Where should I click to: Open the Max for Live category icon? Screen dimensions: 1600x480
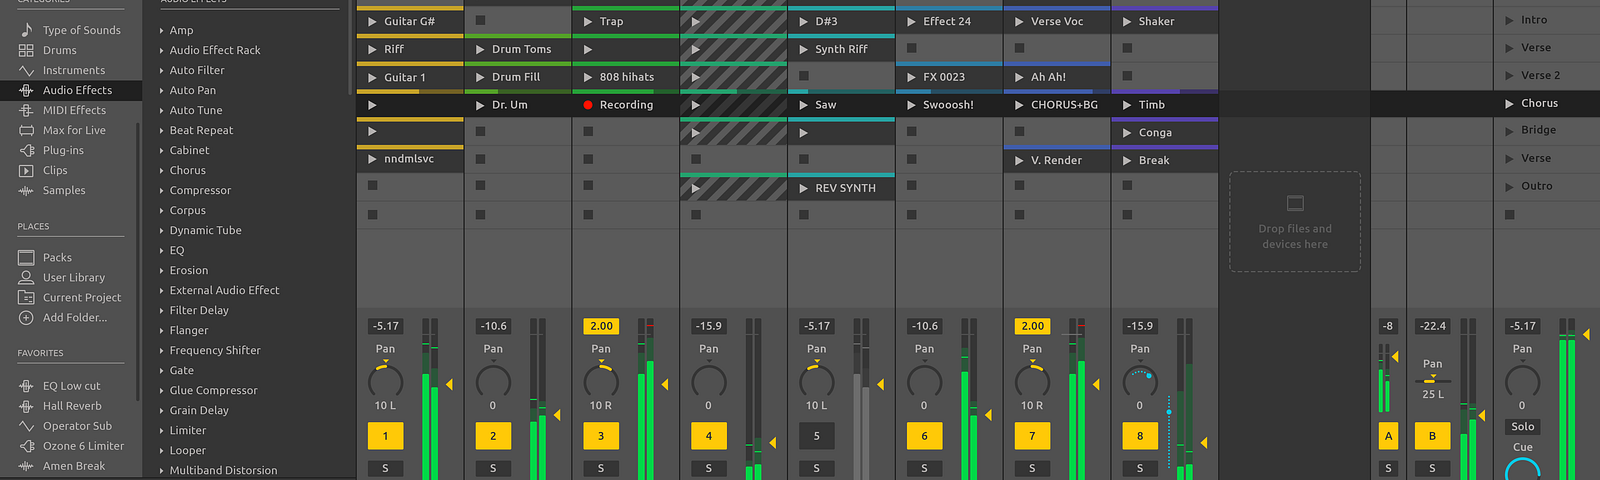(26, 130)
